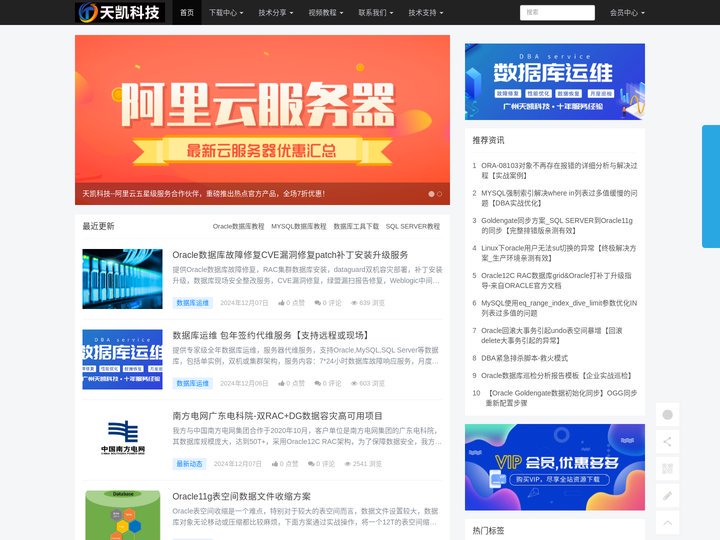
Task: Open article 数据库运维 包年签约代维服务
Action: click(x=270, y=335)
